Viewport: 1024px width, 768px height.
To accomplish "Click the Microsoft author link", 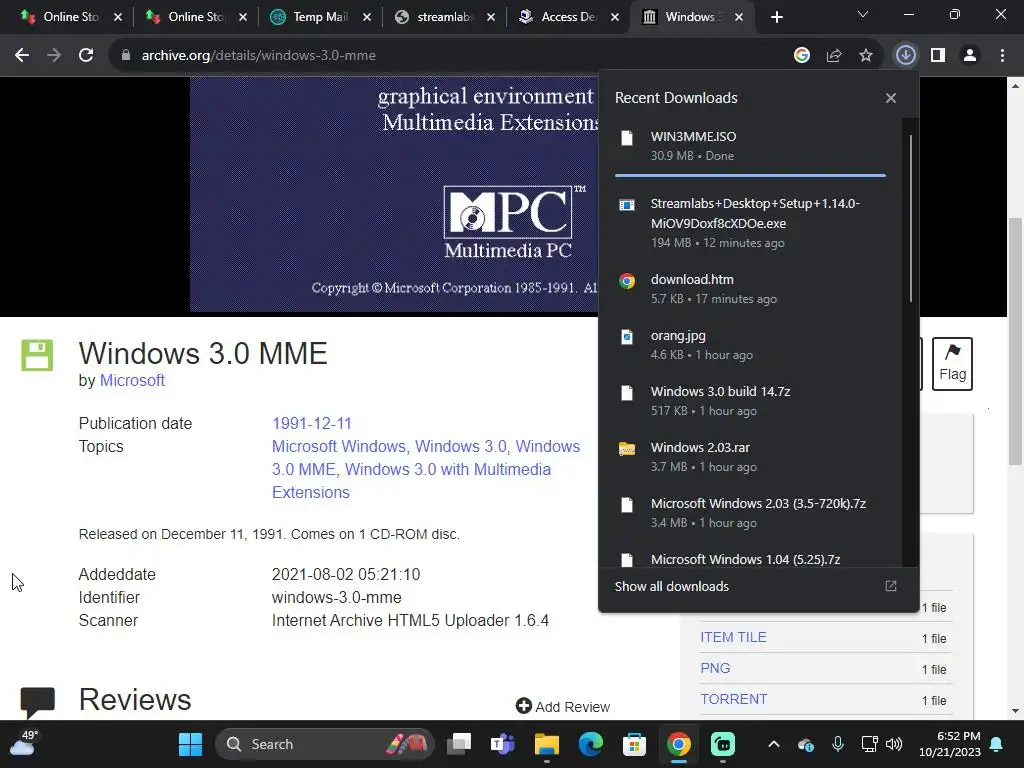I will pos(132,380).
